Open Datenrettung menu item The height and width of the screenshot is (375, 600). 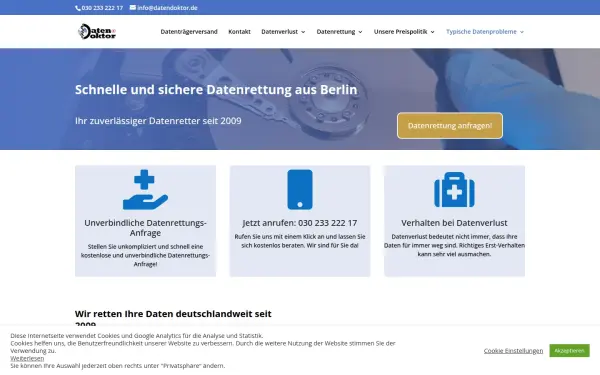click(x=336, y=32)
